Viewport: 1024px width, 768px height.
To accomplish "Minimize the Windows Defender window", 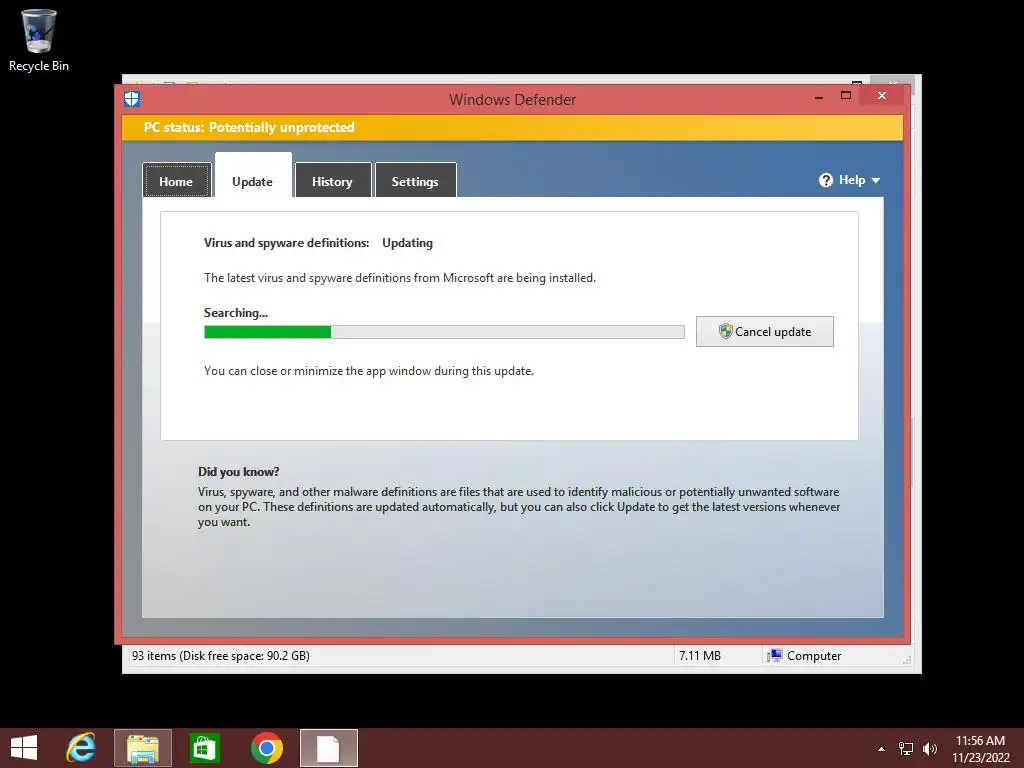I will click(x=819, y=97).
